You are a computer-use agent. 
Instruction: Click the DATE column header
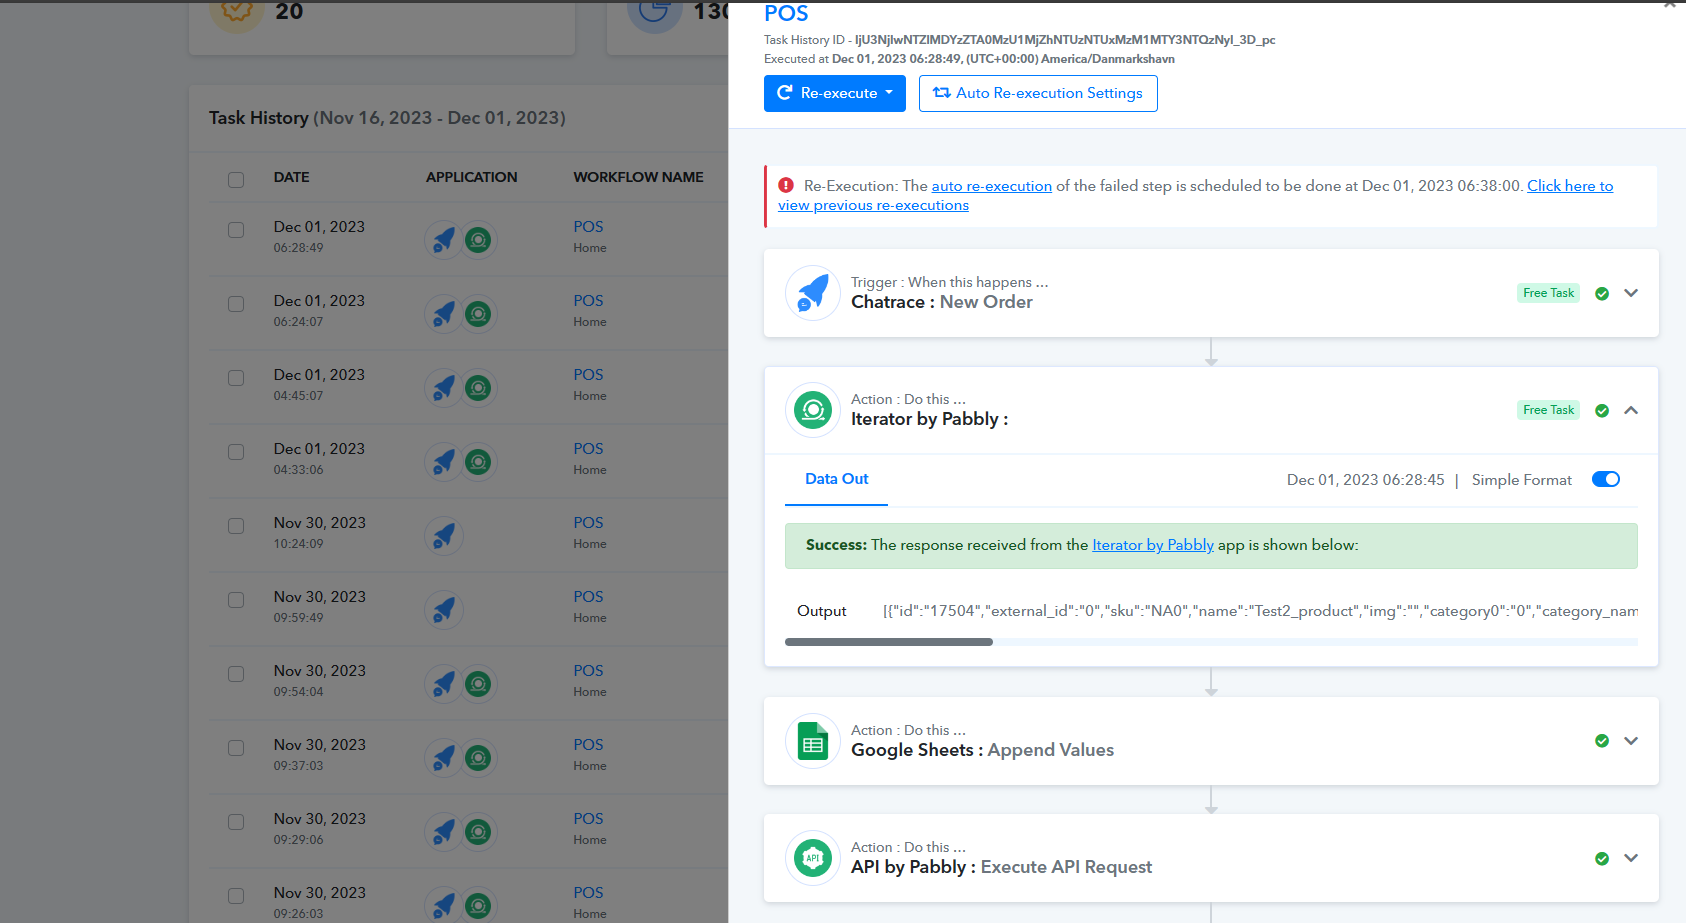pos(292,177)
